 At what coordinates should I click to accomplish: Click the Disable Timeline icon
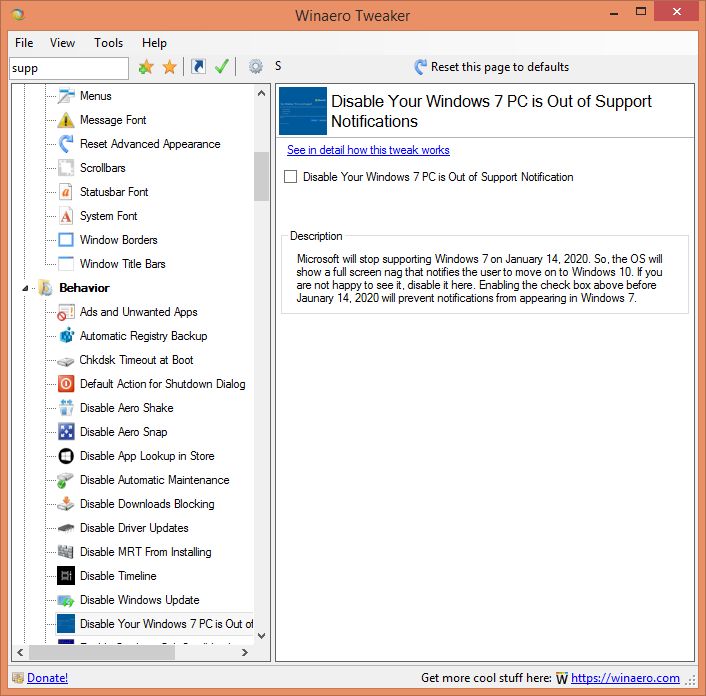coord(66,576)
